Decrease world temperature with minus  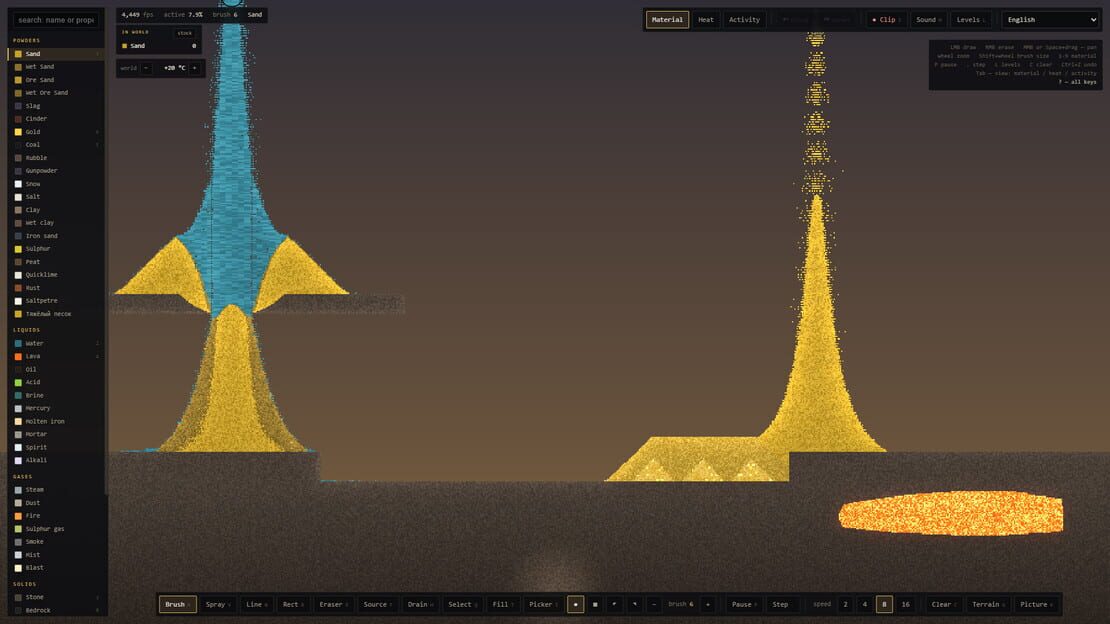pyautogui.click(x=146, y=68)
